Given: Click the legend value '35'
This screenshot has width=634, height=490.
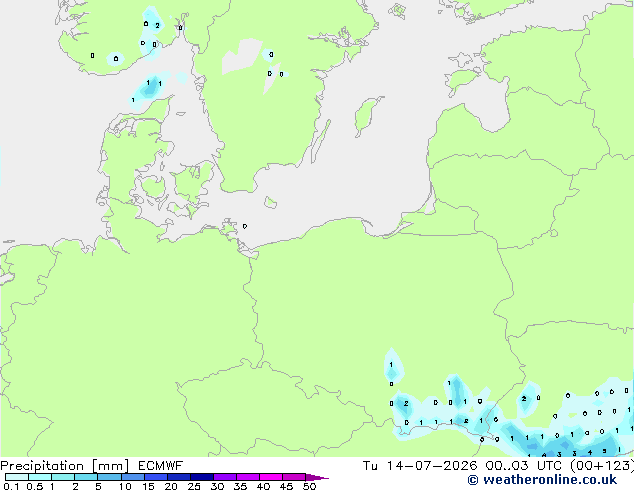Looking at the screenshot, I should click(x=240, y=486).
